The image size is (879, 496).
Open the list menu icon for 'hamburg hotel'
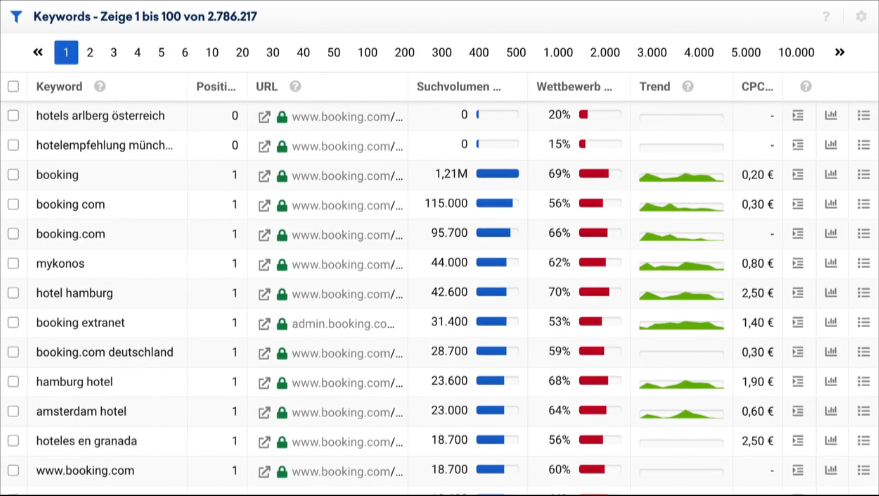(x=863, y=382)
